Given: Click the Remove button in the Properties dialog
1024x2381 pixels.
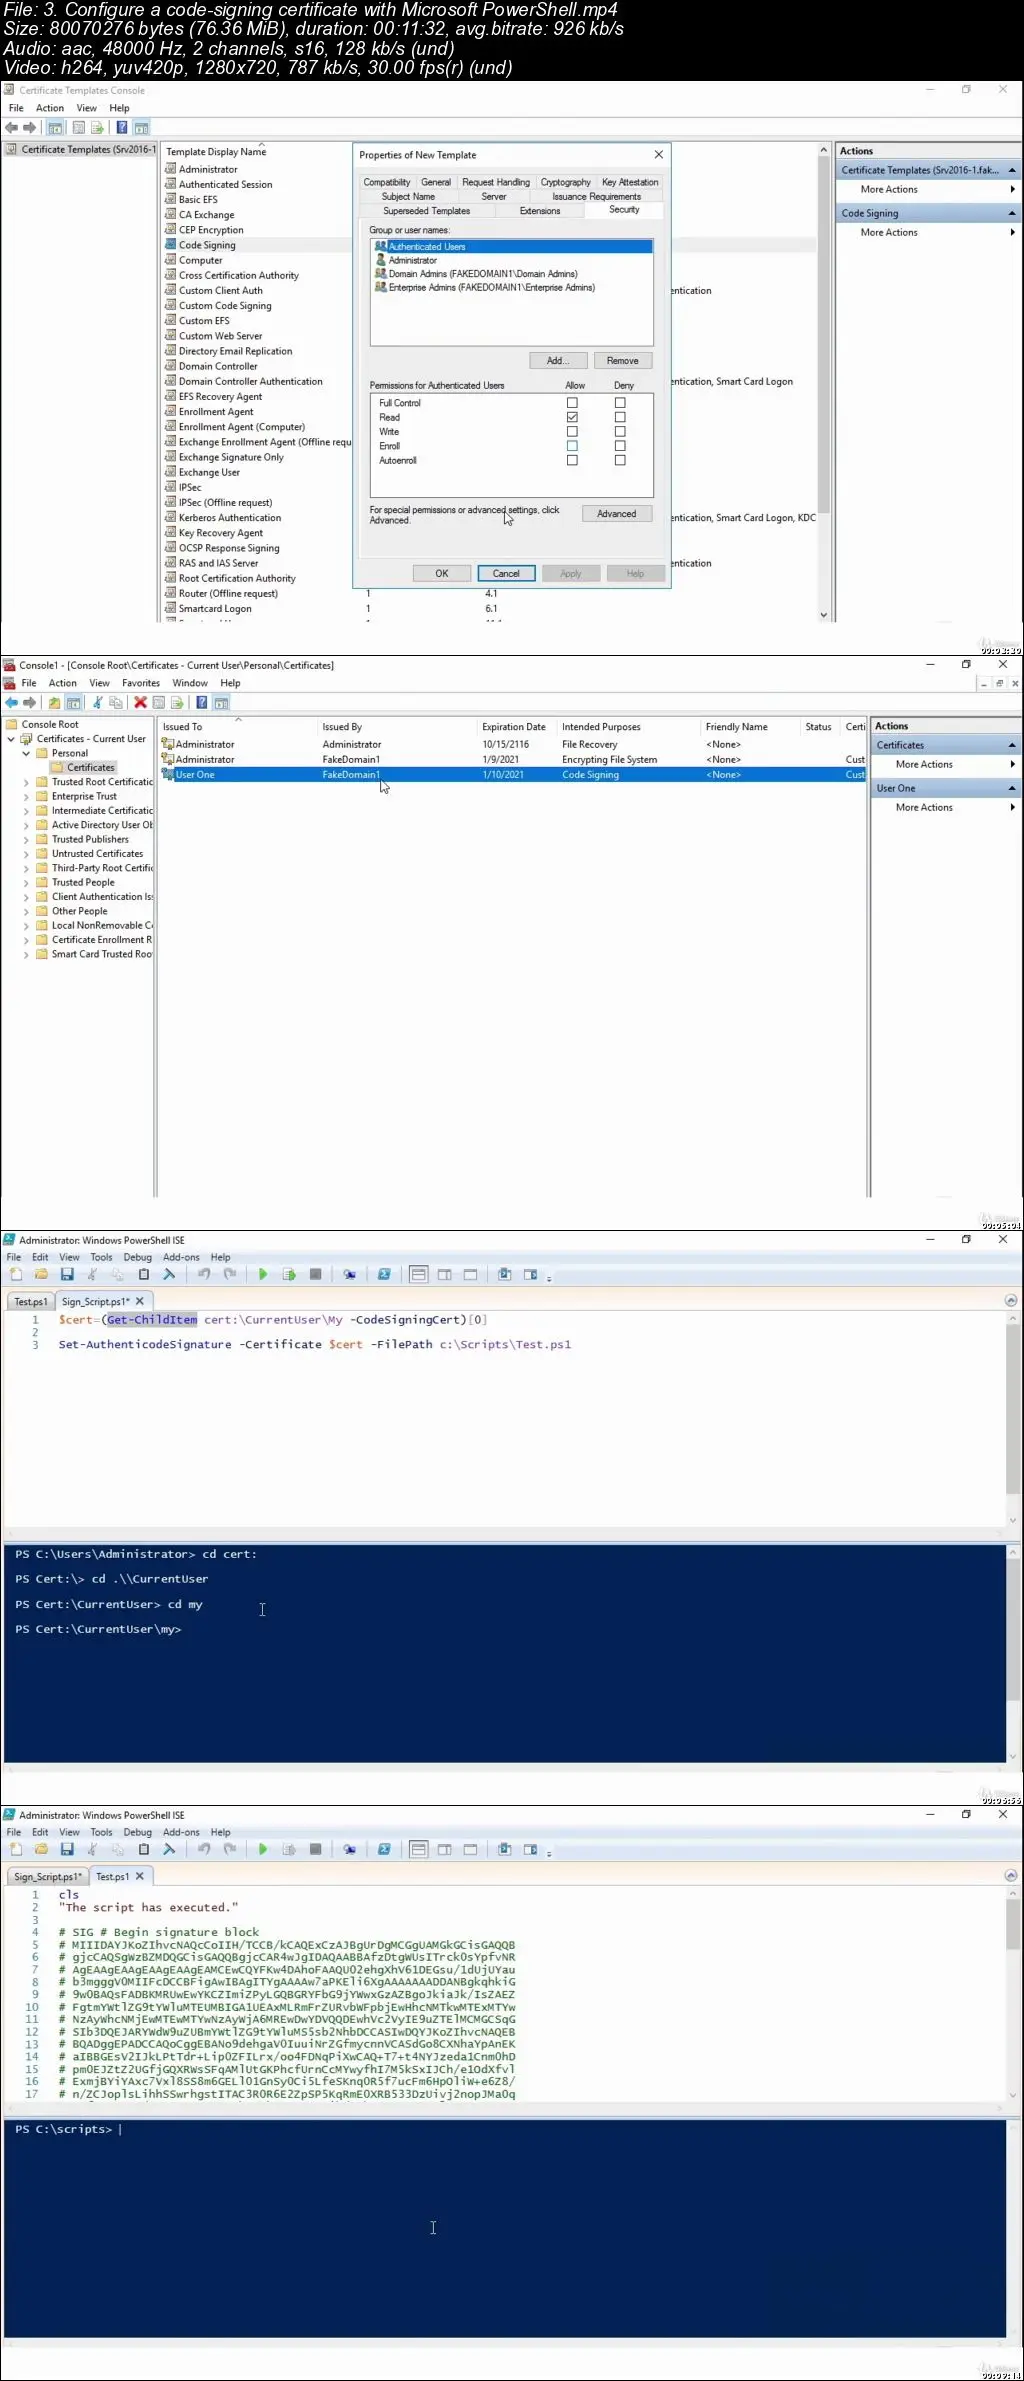Looking at the screenshot, I should click(622, 360).
